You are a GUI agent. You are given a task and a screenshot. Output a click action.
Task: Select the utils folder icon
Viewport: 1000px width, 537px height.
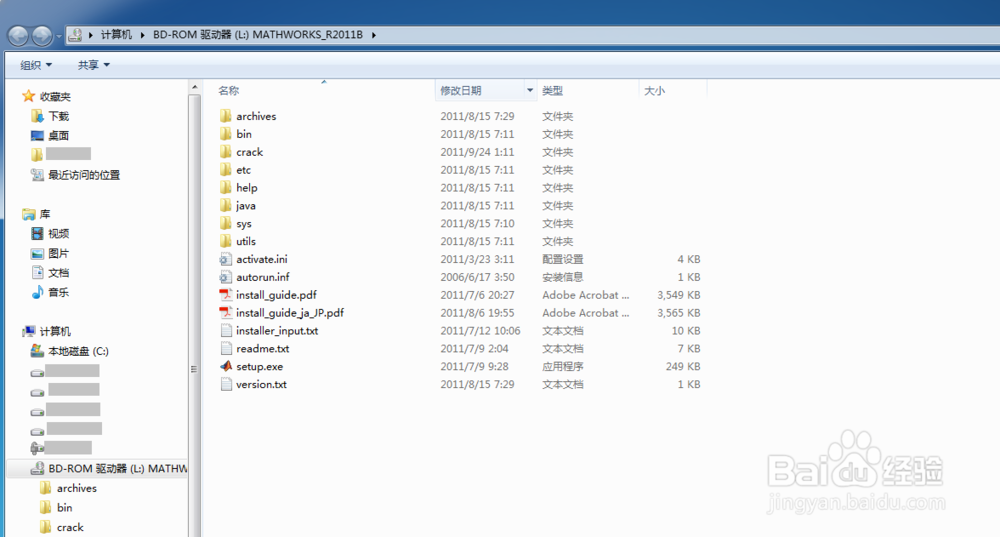(x=225, y=240)
